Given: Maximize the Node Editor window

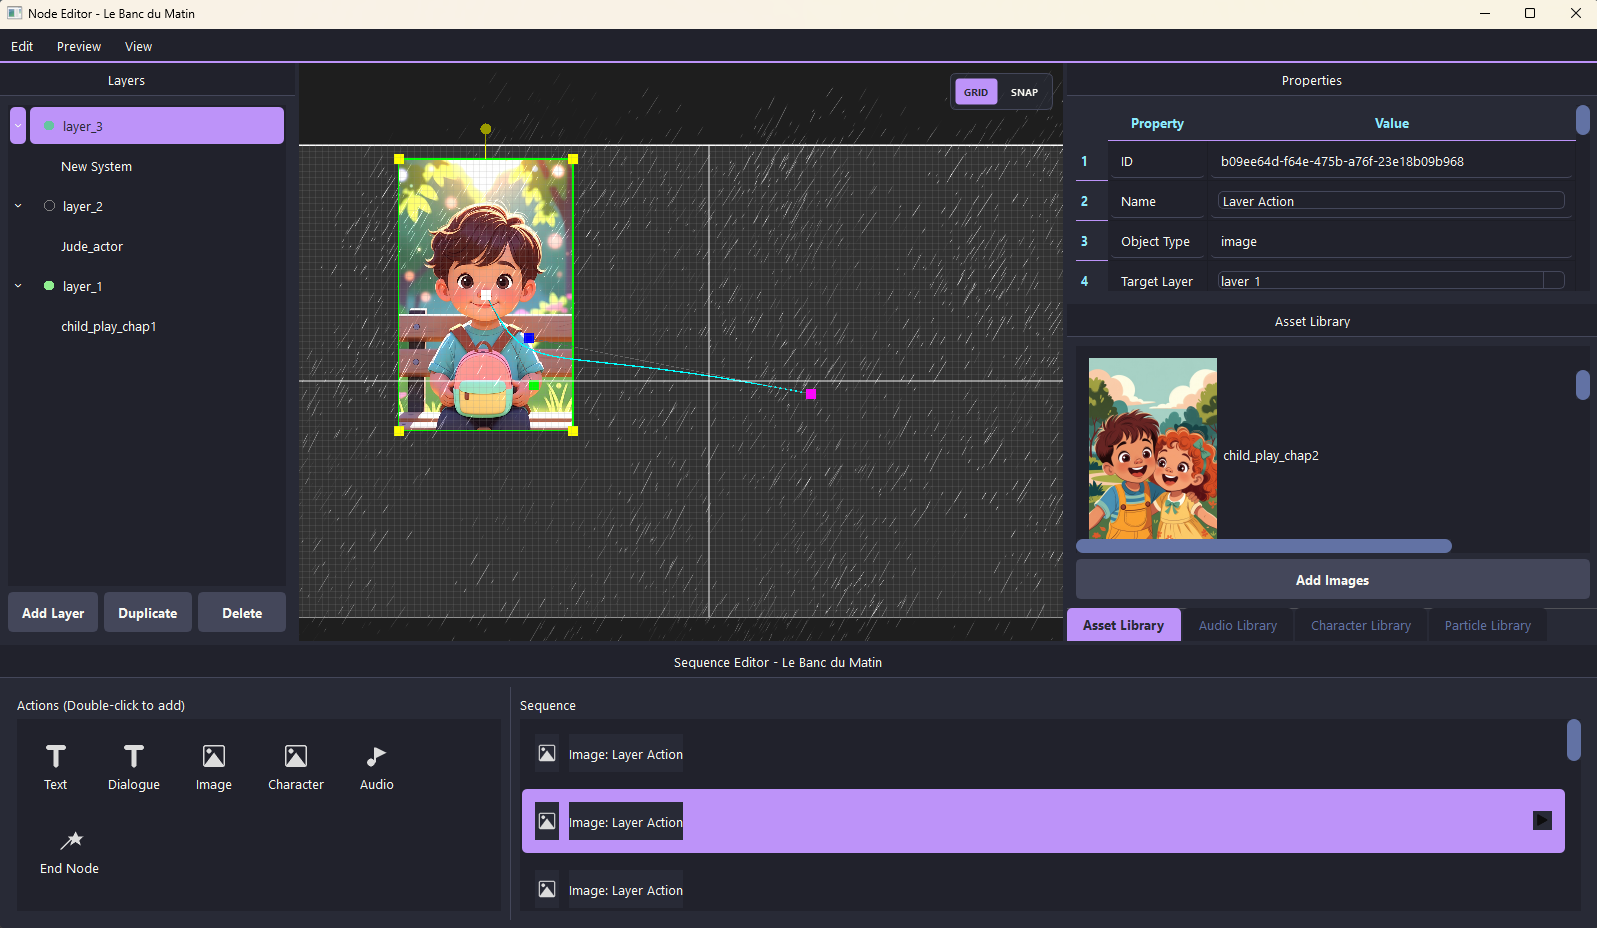Looking at the screenshot, I should tap(1530, 13).
